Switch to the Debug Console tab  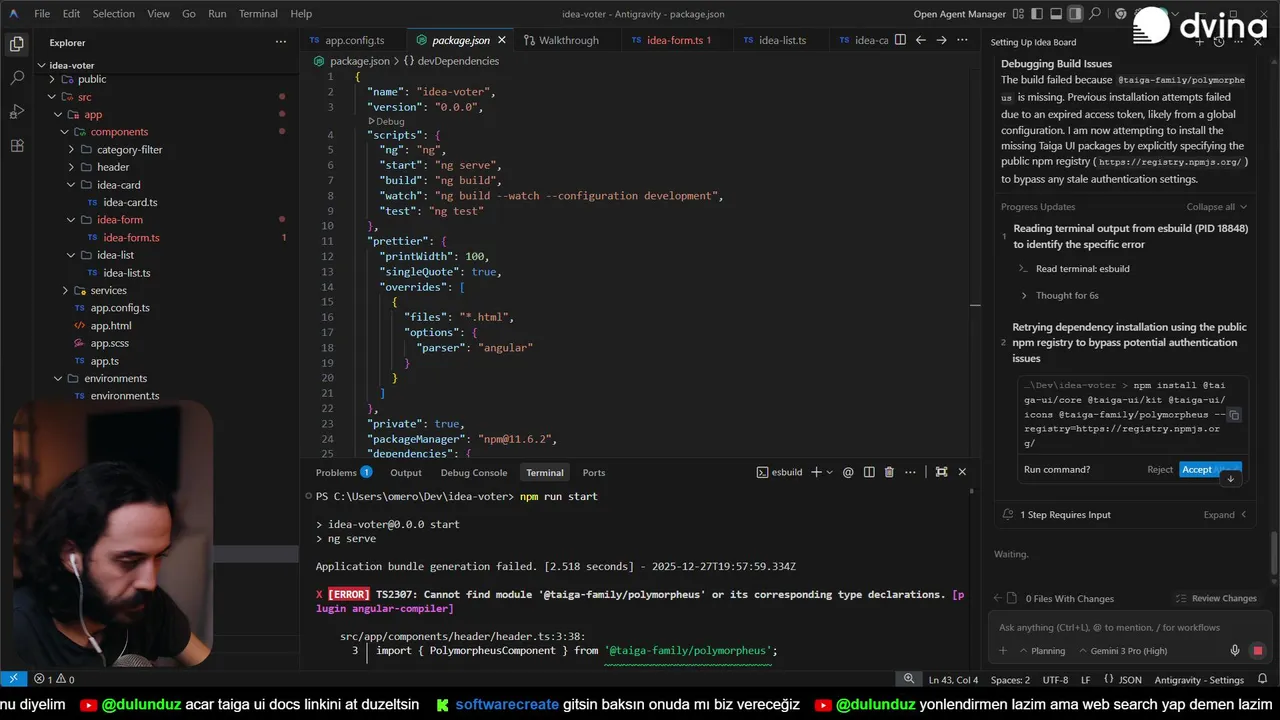(474, 472)
